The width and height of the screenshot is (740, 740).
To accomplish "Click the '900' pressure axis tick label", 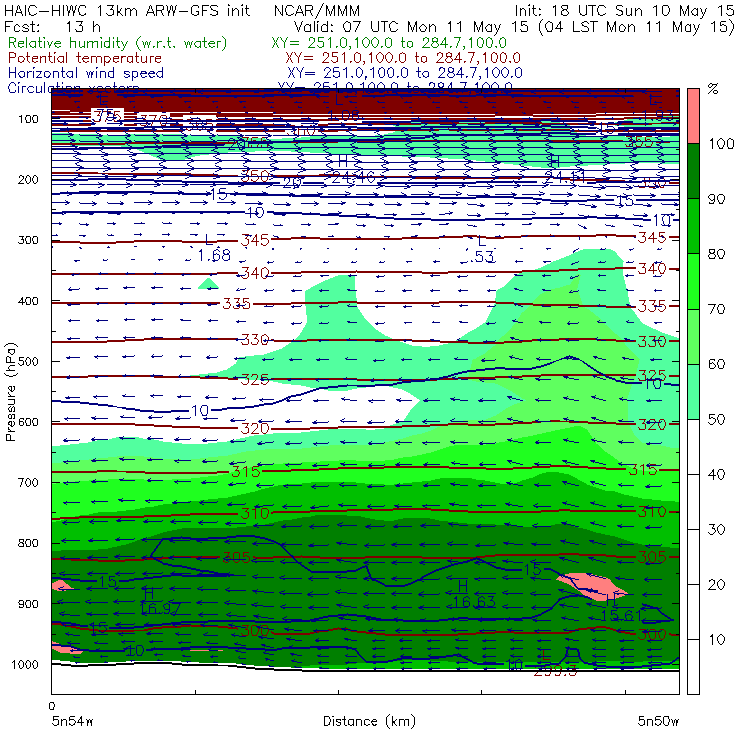I will [x=28, y=604].
